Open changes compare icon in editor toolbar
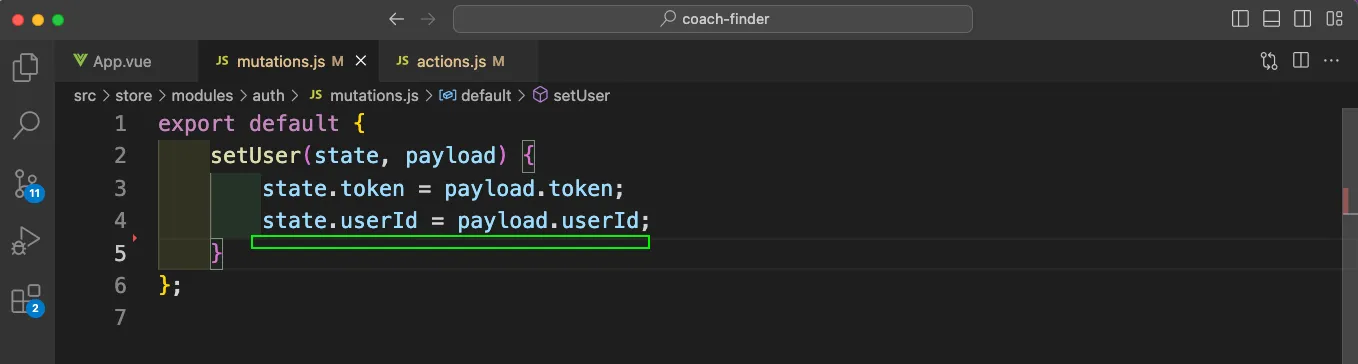The width and height of the screenshot is (1358, 364). pyautogui.click(x=1269, y=61)
